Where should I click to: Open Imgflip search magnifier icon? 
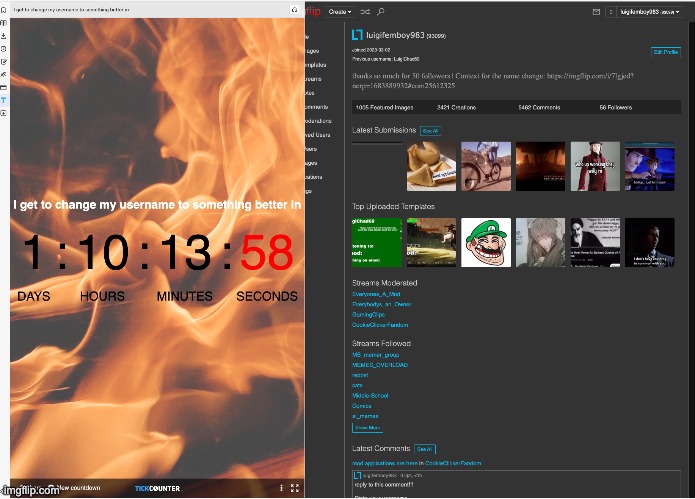tap(381, 12)
